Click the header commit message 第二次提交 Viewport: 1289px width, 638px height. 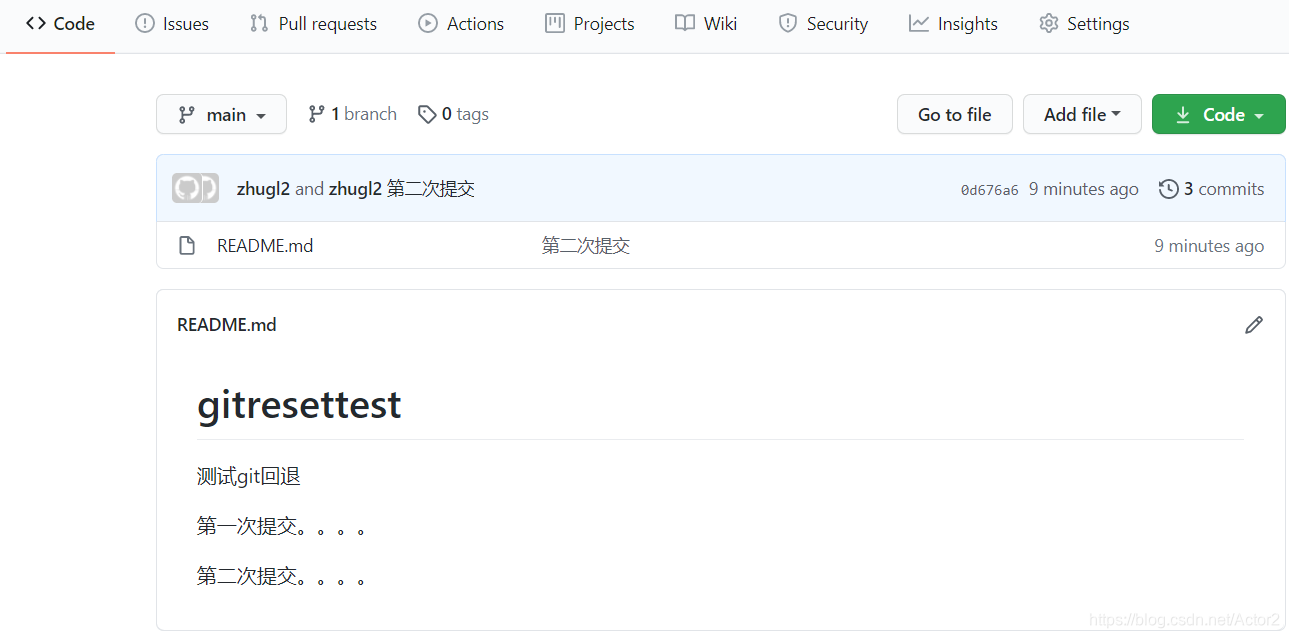tap(431, 189)
